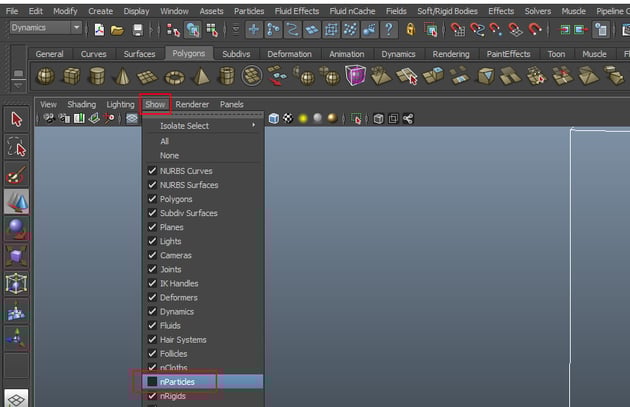
Task: Click the purple cube shelf icon
Action: click(x=355, y=75)
